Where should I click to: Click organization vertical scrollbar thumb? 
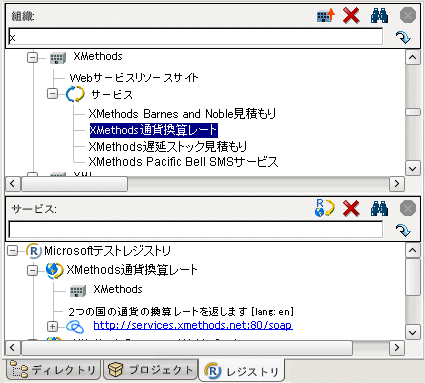[413, 112]
